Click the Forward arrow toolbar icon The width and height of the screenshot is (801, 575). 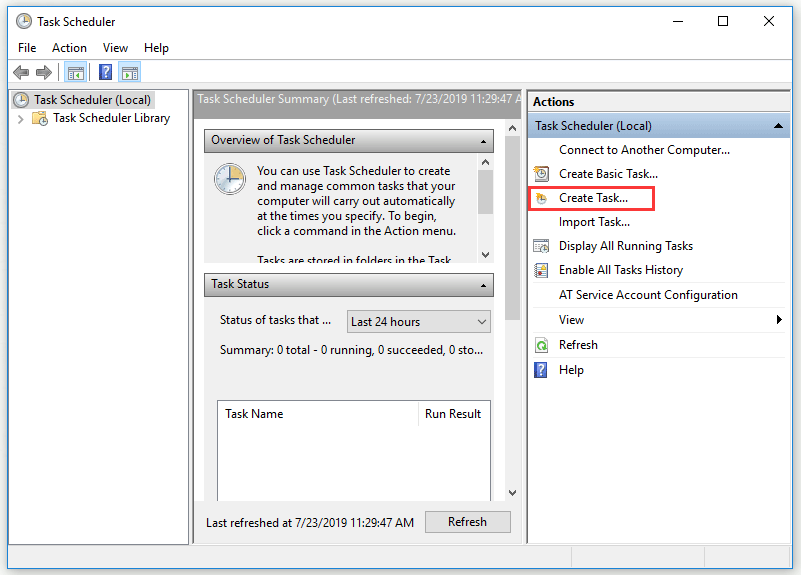[x=44, y=73]
